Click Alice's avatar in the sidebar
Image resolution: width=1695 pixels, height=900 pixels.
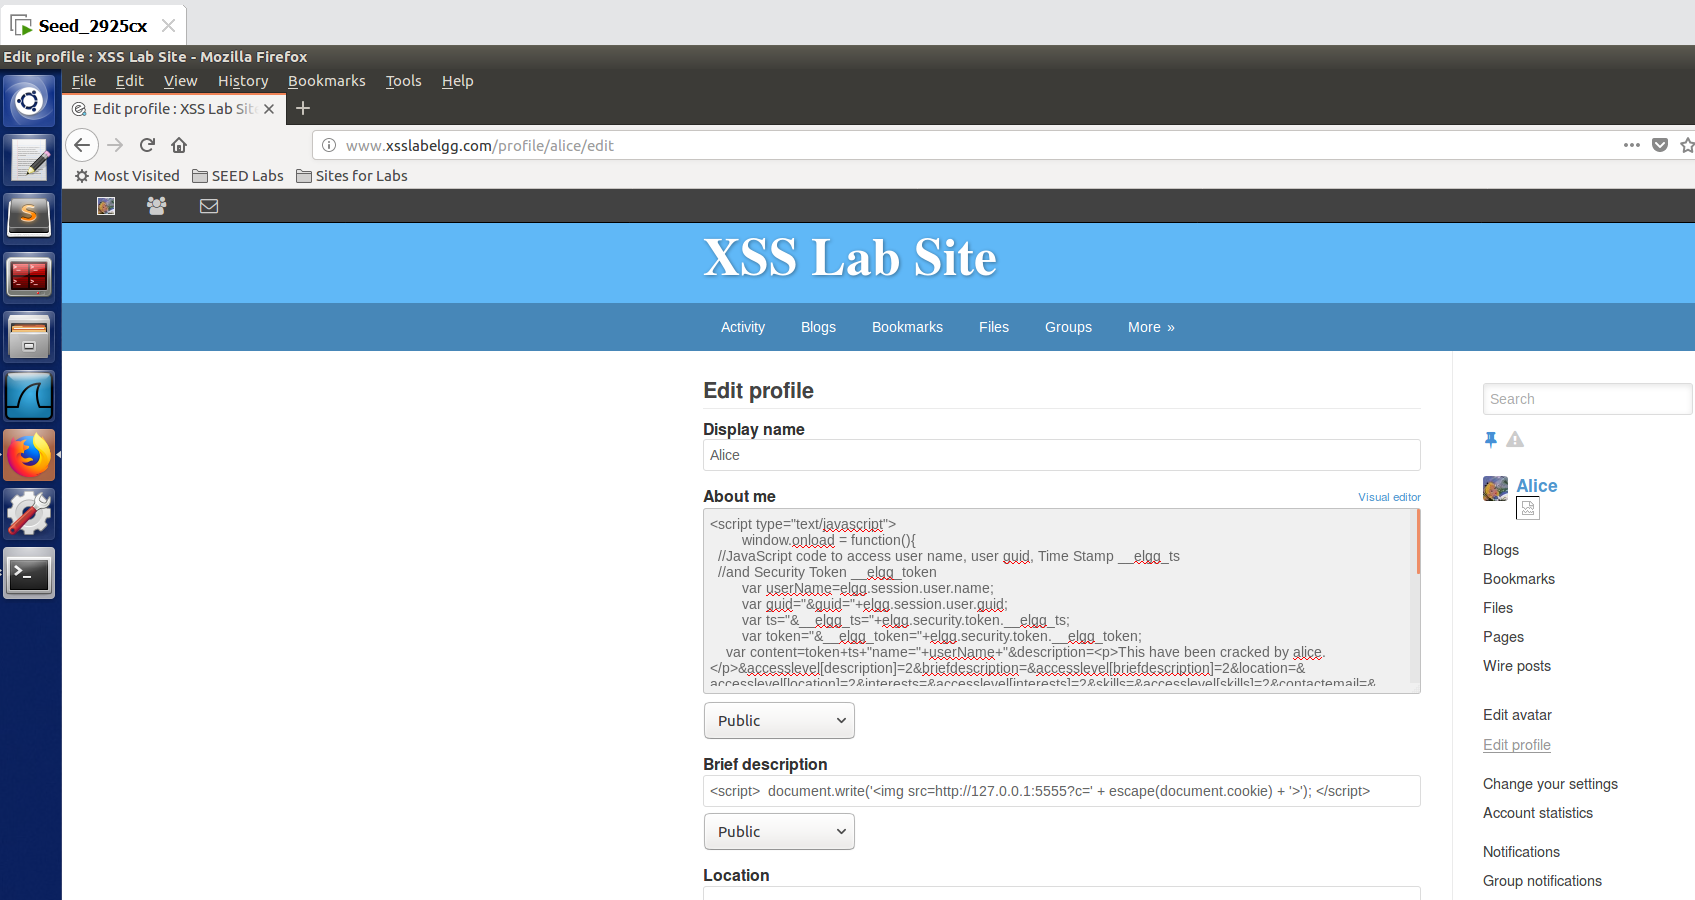click(1495, 488)
